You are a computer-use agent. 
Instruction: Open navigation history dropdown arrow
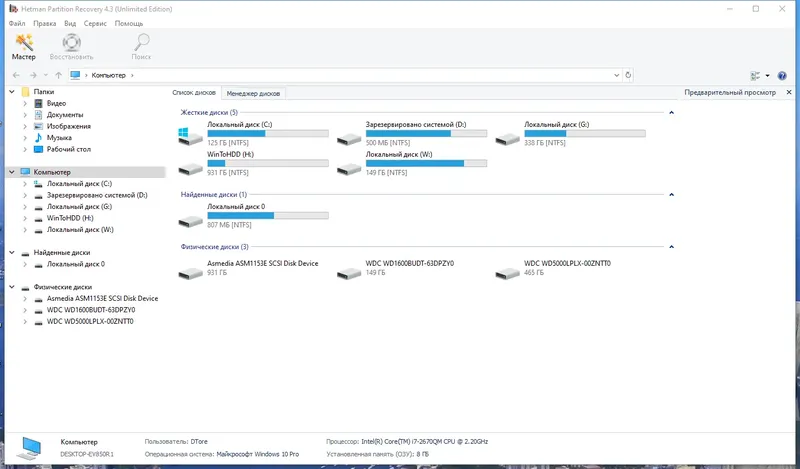coord(46,76)
